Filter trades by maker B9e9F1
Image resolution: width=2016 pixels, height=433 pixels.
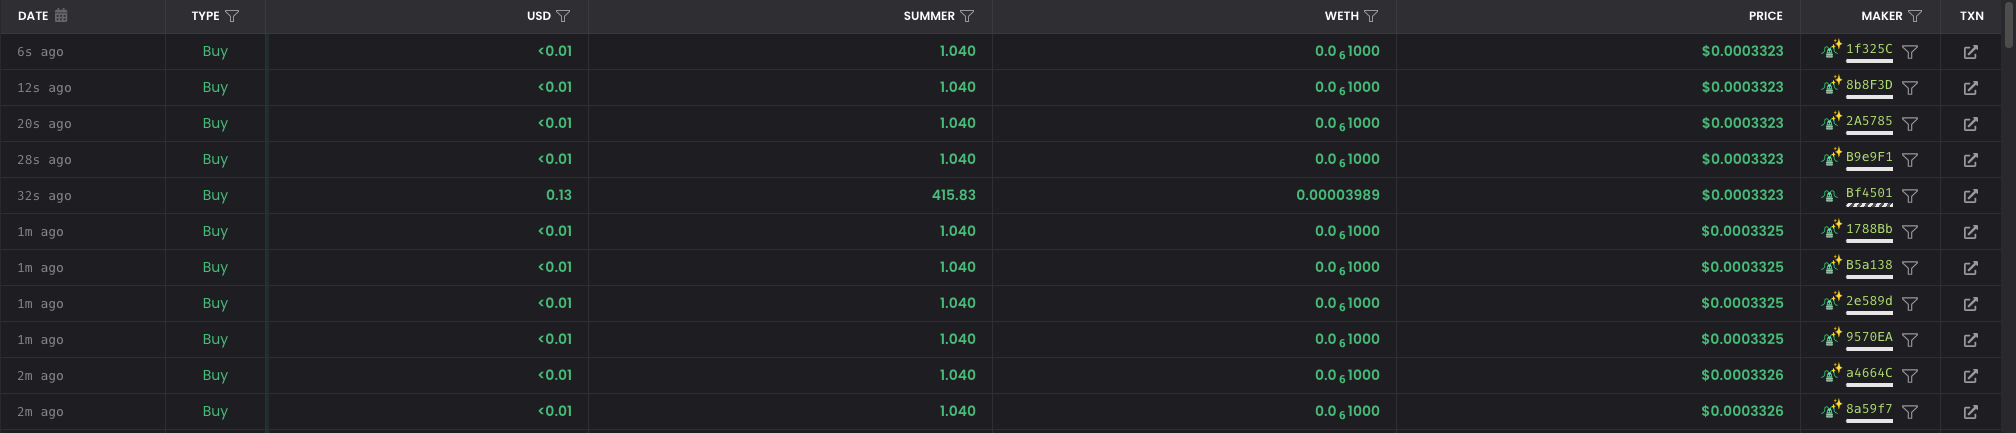[1910, 160]
